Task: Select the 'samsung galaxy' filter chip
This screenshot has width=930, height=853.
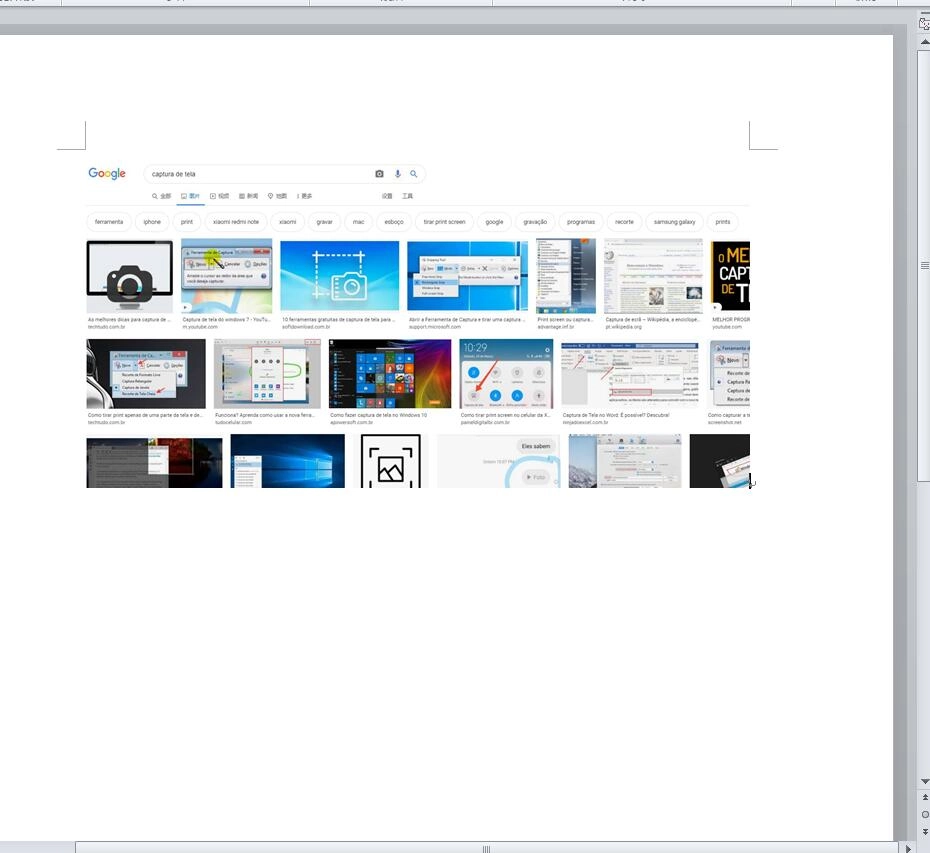Action: click(674, 222)
